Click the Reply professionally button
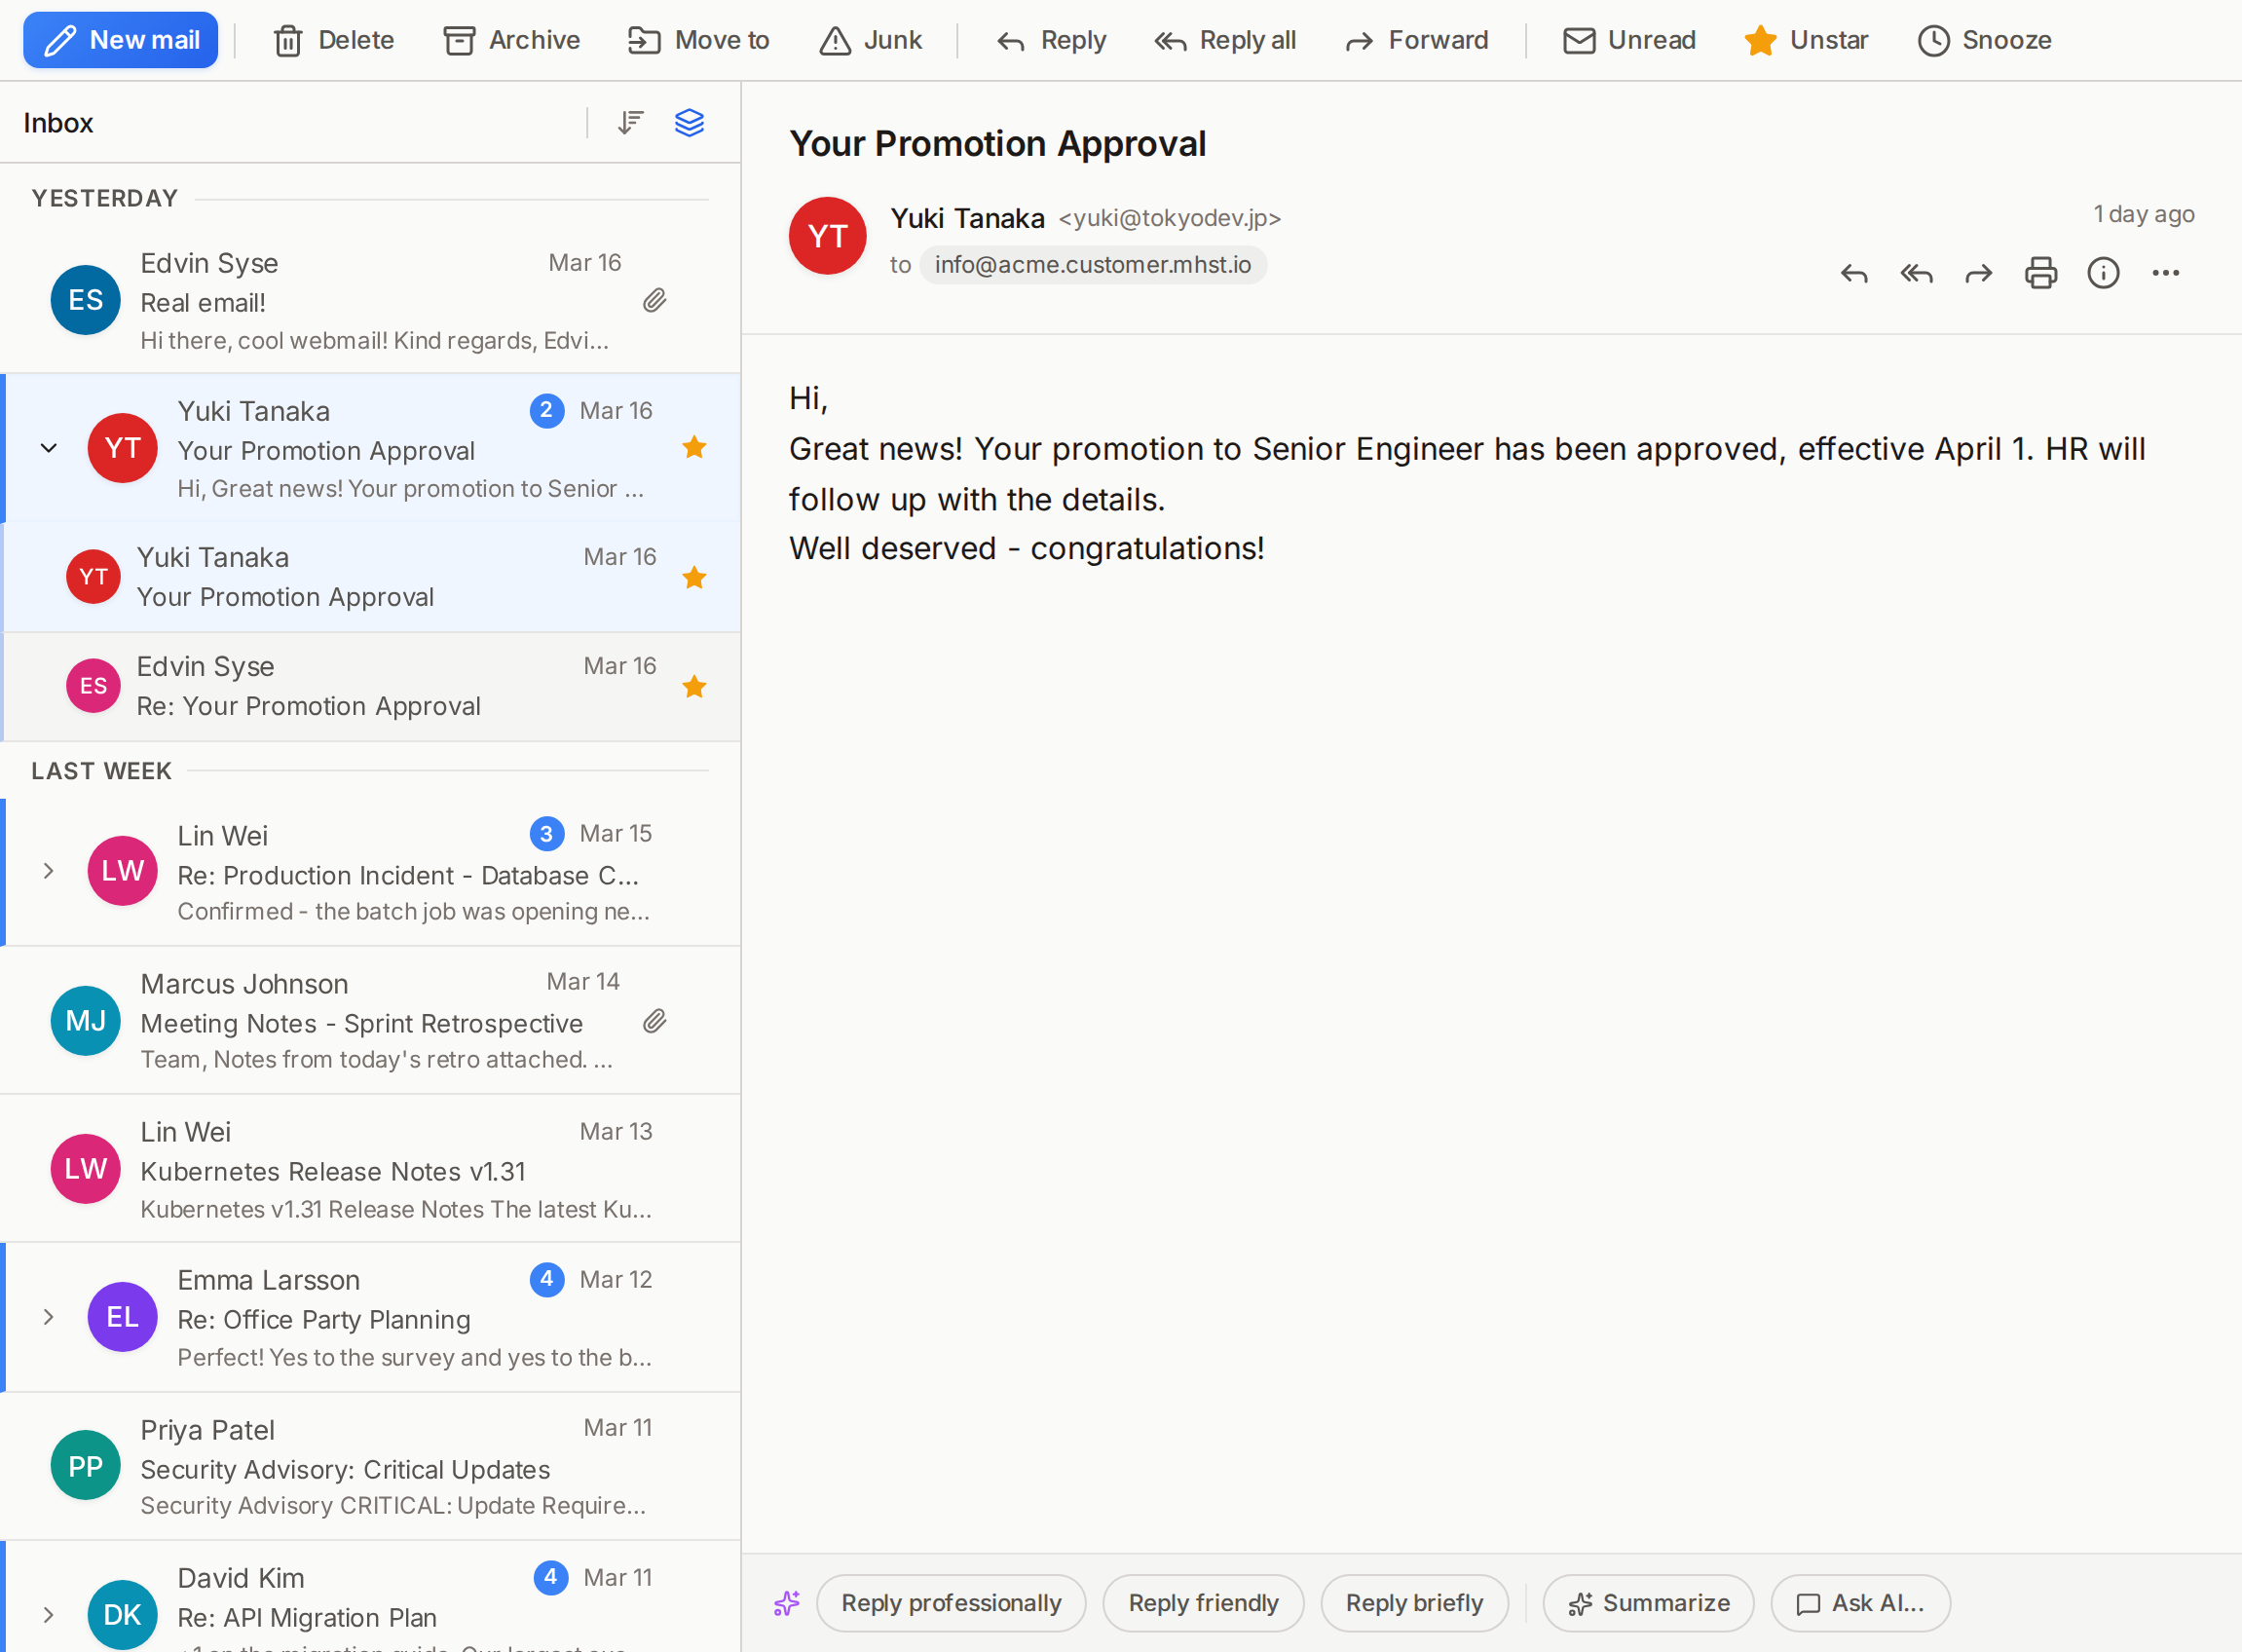 point(950,1603)
